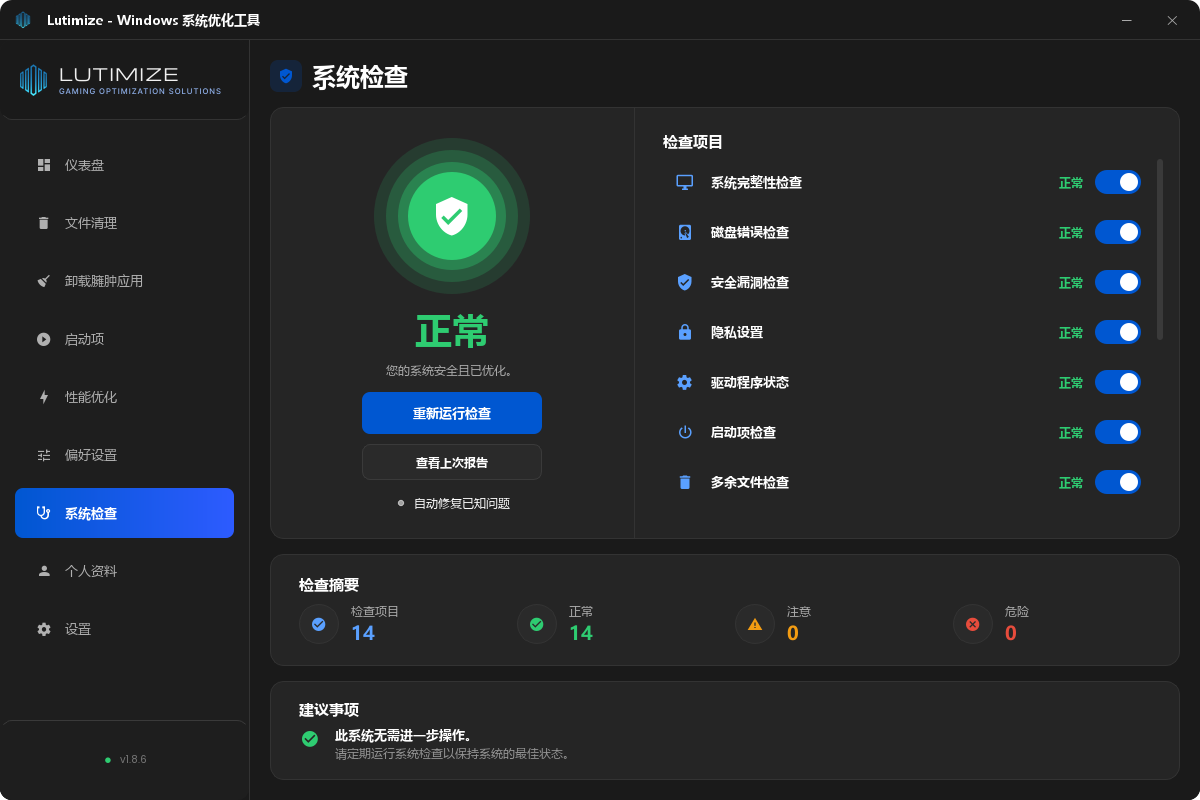Click the Lutimize logo in the sidebar
Viewport: 1200px width, 800px height.
tap(120, 80)
